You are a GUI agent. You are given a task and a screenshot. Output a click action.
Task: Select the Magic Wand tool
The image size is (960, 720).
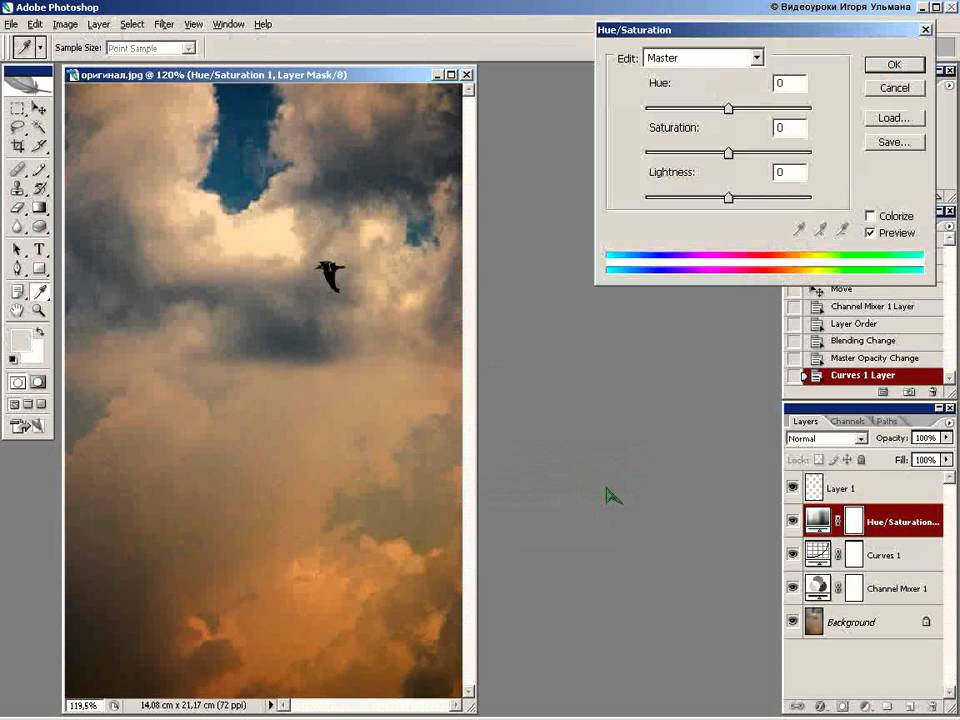tap(39, 127)
